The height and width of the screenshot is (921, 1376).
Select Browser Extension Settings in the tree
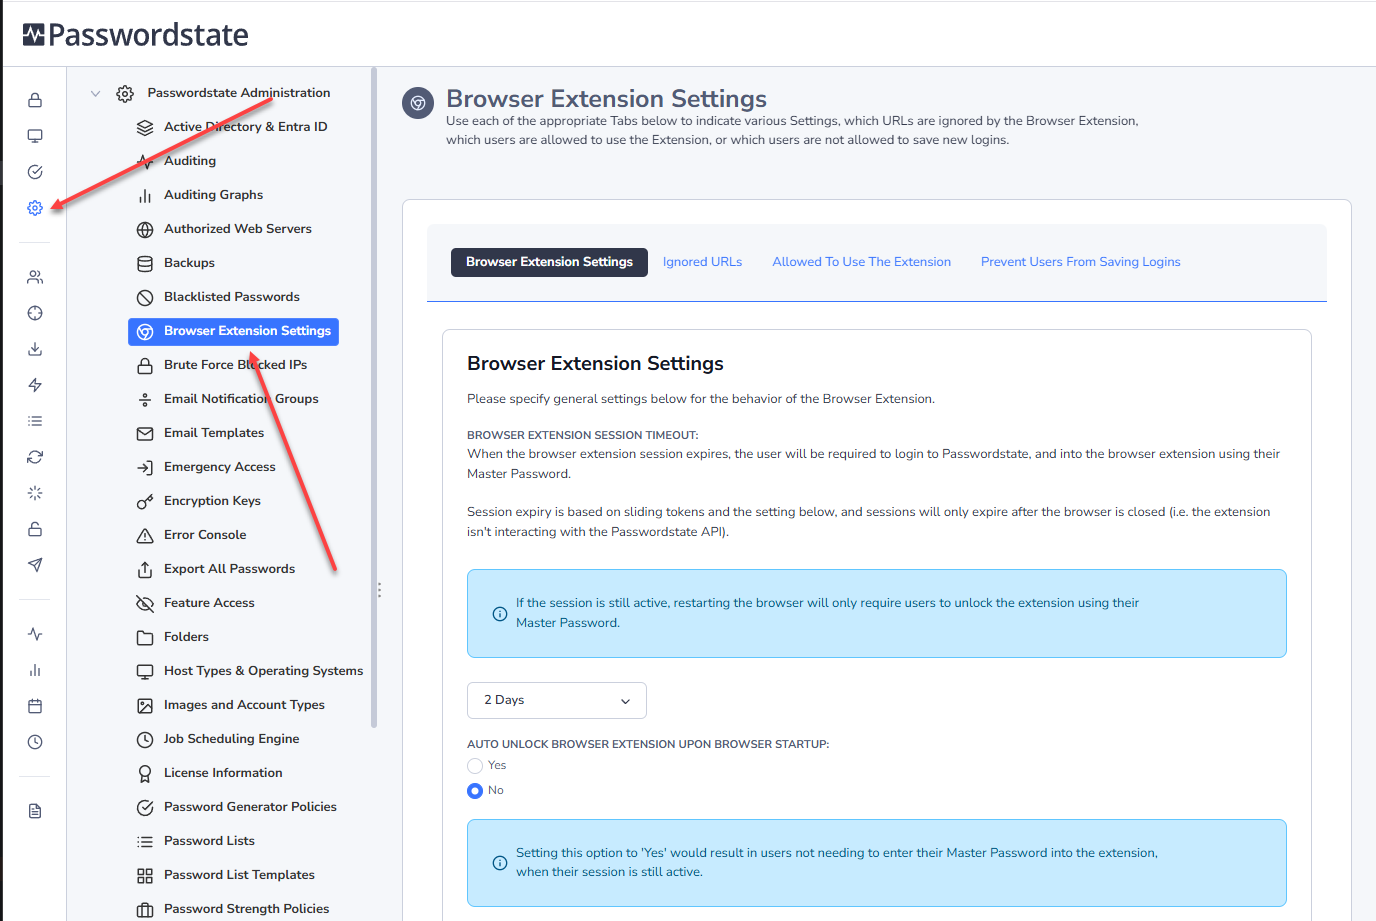[234, 331]
